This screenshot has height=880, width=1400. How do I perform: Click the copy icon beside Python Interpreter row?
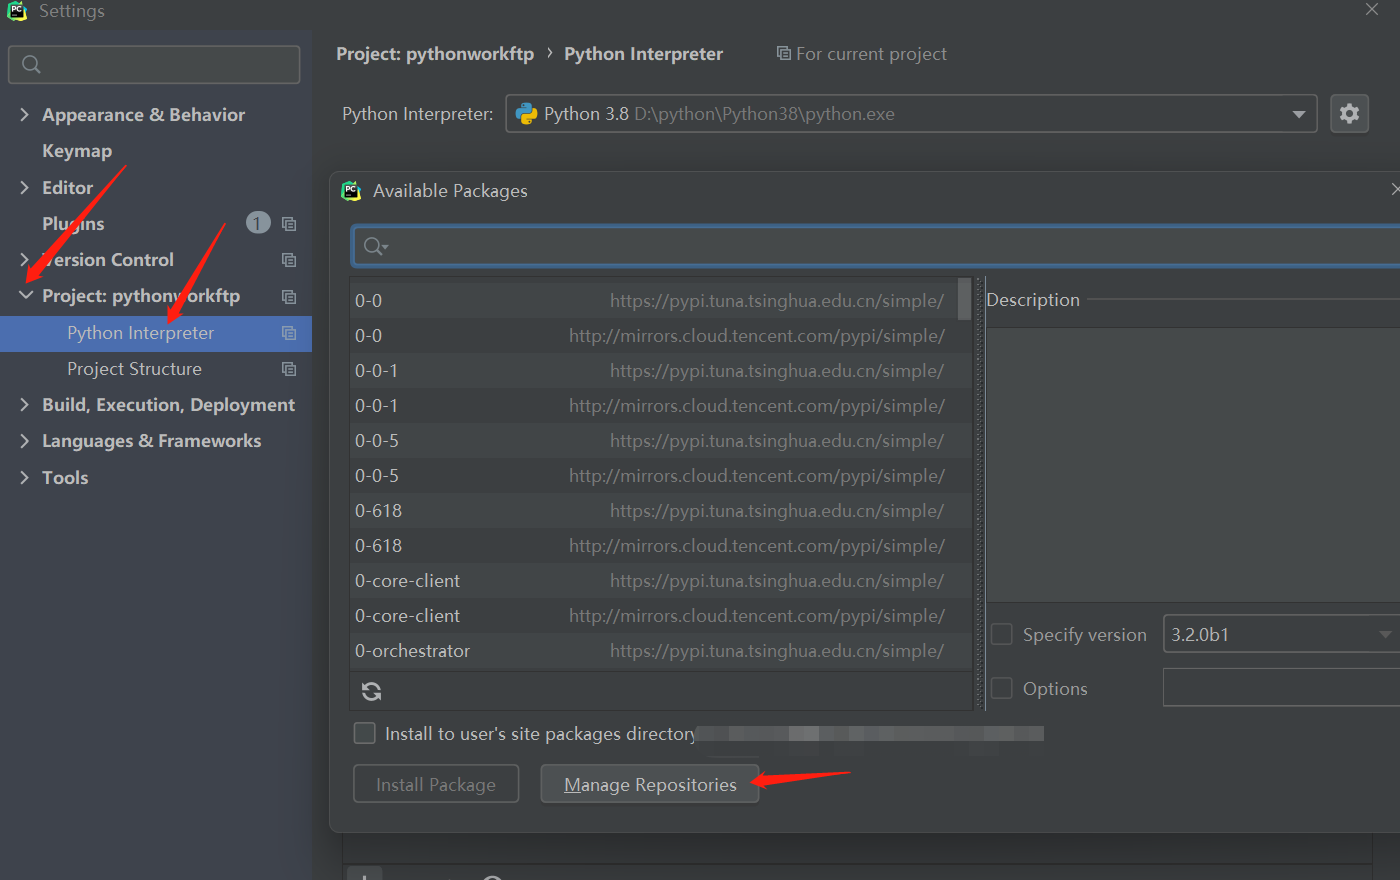(x=289, y=333)
